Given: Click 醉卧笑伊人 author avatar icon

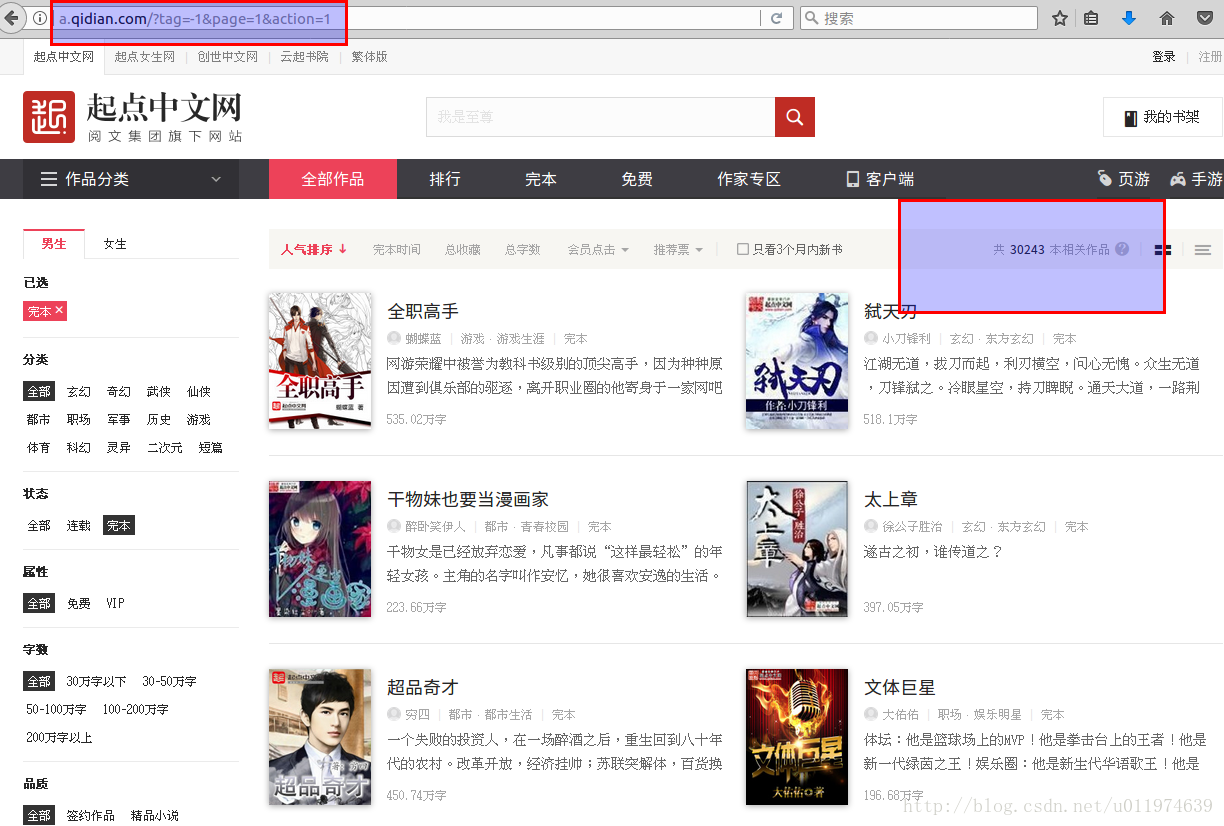Looking at the screenshot, I should (394, 527).
